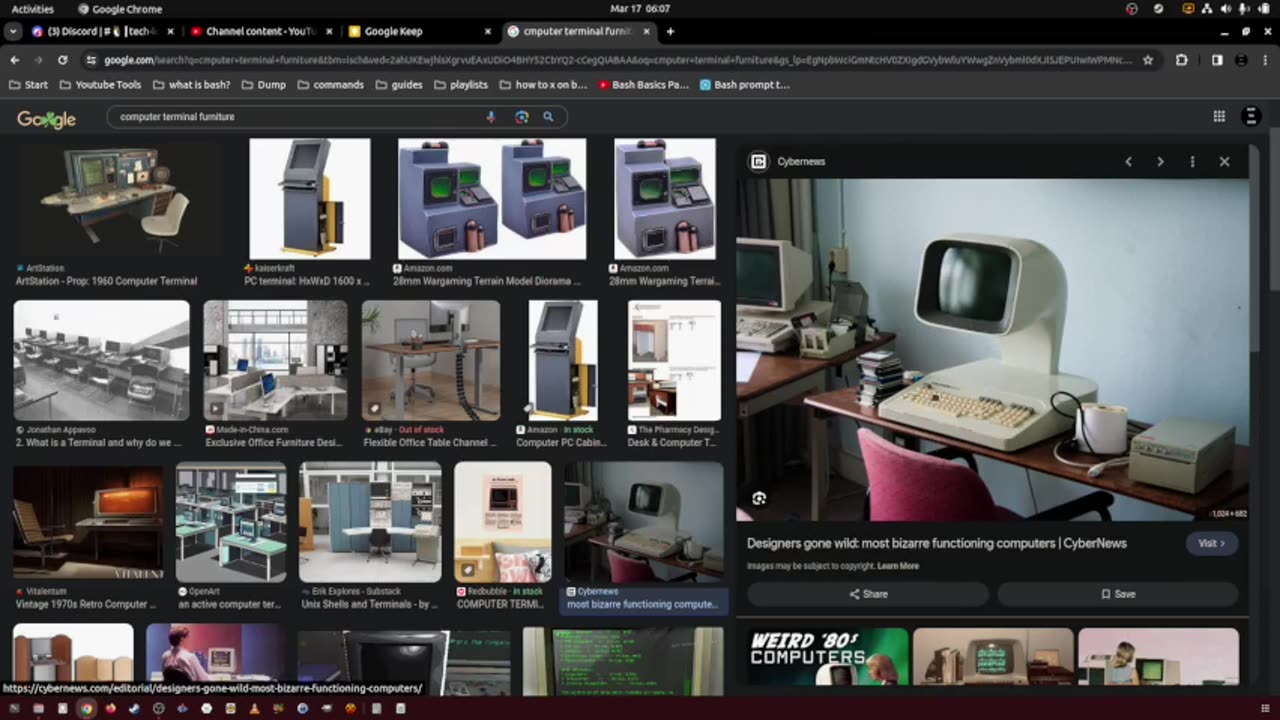Open the Weird '80s Computers related image
Image resolution: width=1280 pixels, height=720 pixels.
point(828,656)
